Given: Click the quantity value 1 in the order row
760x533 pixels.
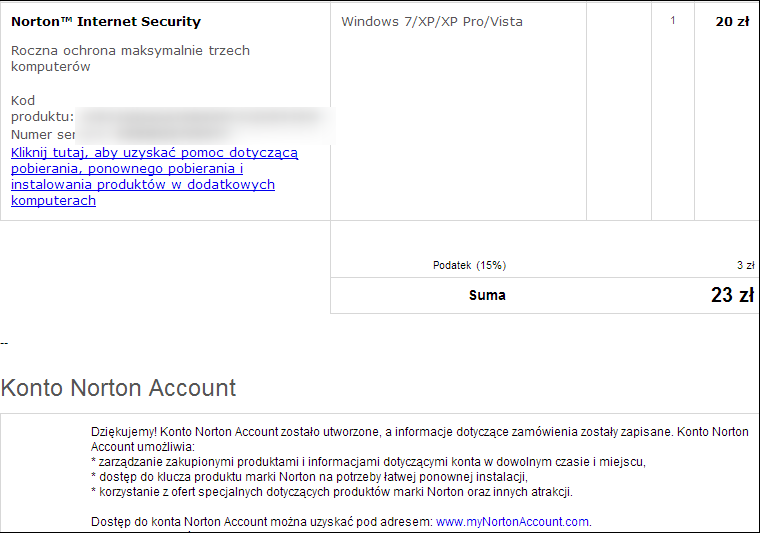Looking at the screenshot, I should (673, 20).
